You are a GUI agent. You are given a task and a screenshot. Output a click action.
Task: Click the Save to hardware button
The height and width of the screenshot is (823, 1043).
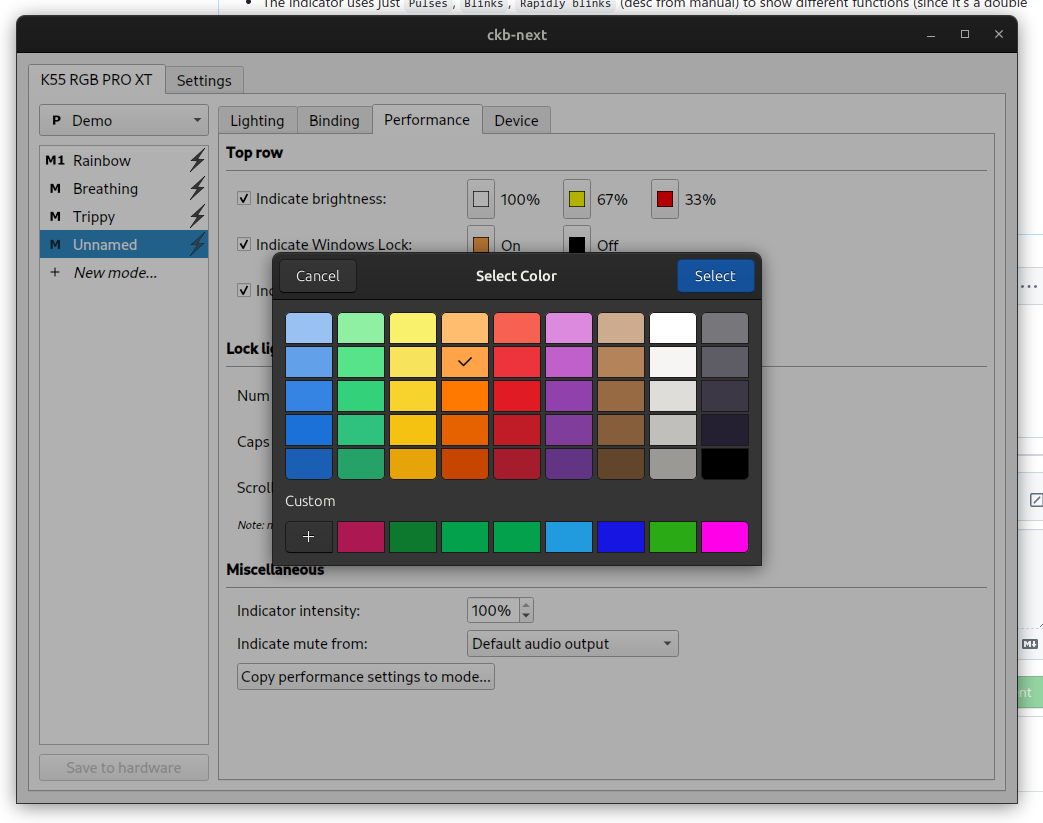[124, 767]
